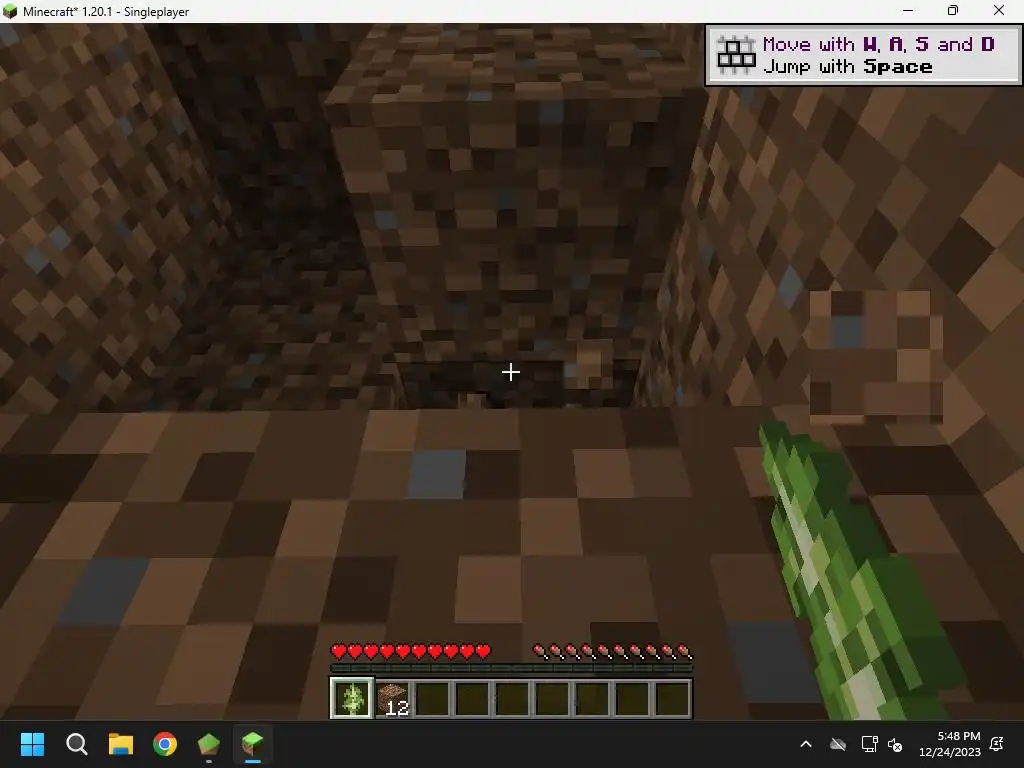This screenshot has width=1024, height=768.
Task: Open the notification bell icon
Action: (x=997, y=744)
